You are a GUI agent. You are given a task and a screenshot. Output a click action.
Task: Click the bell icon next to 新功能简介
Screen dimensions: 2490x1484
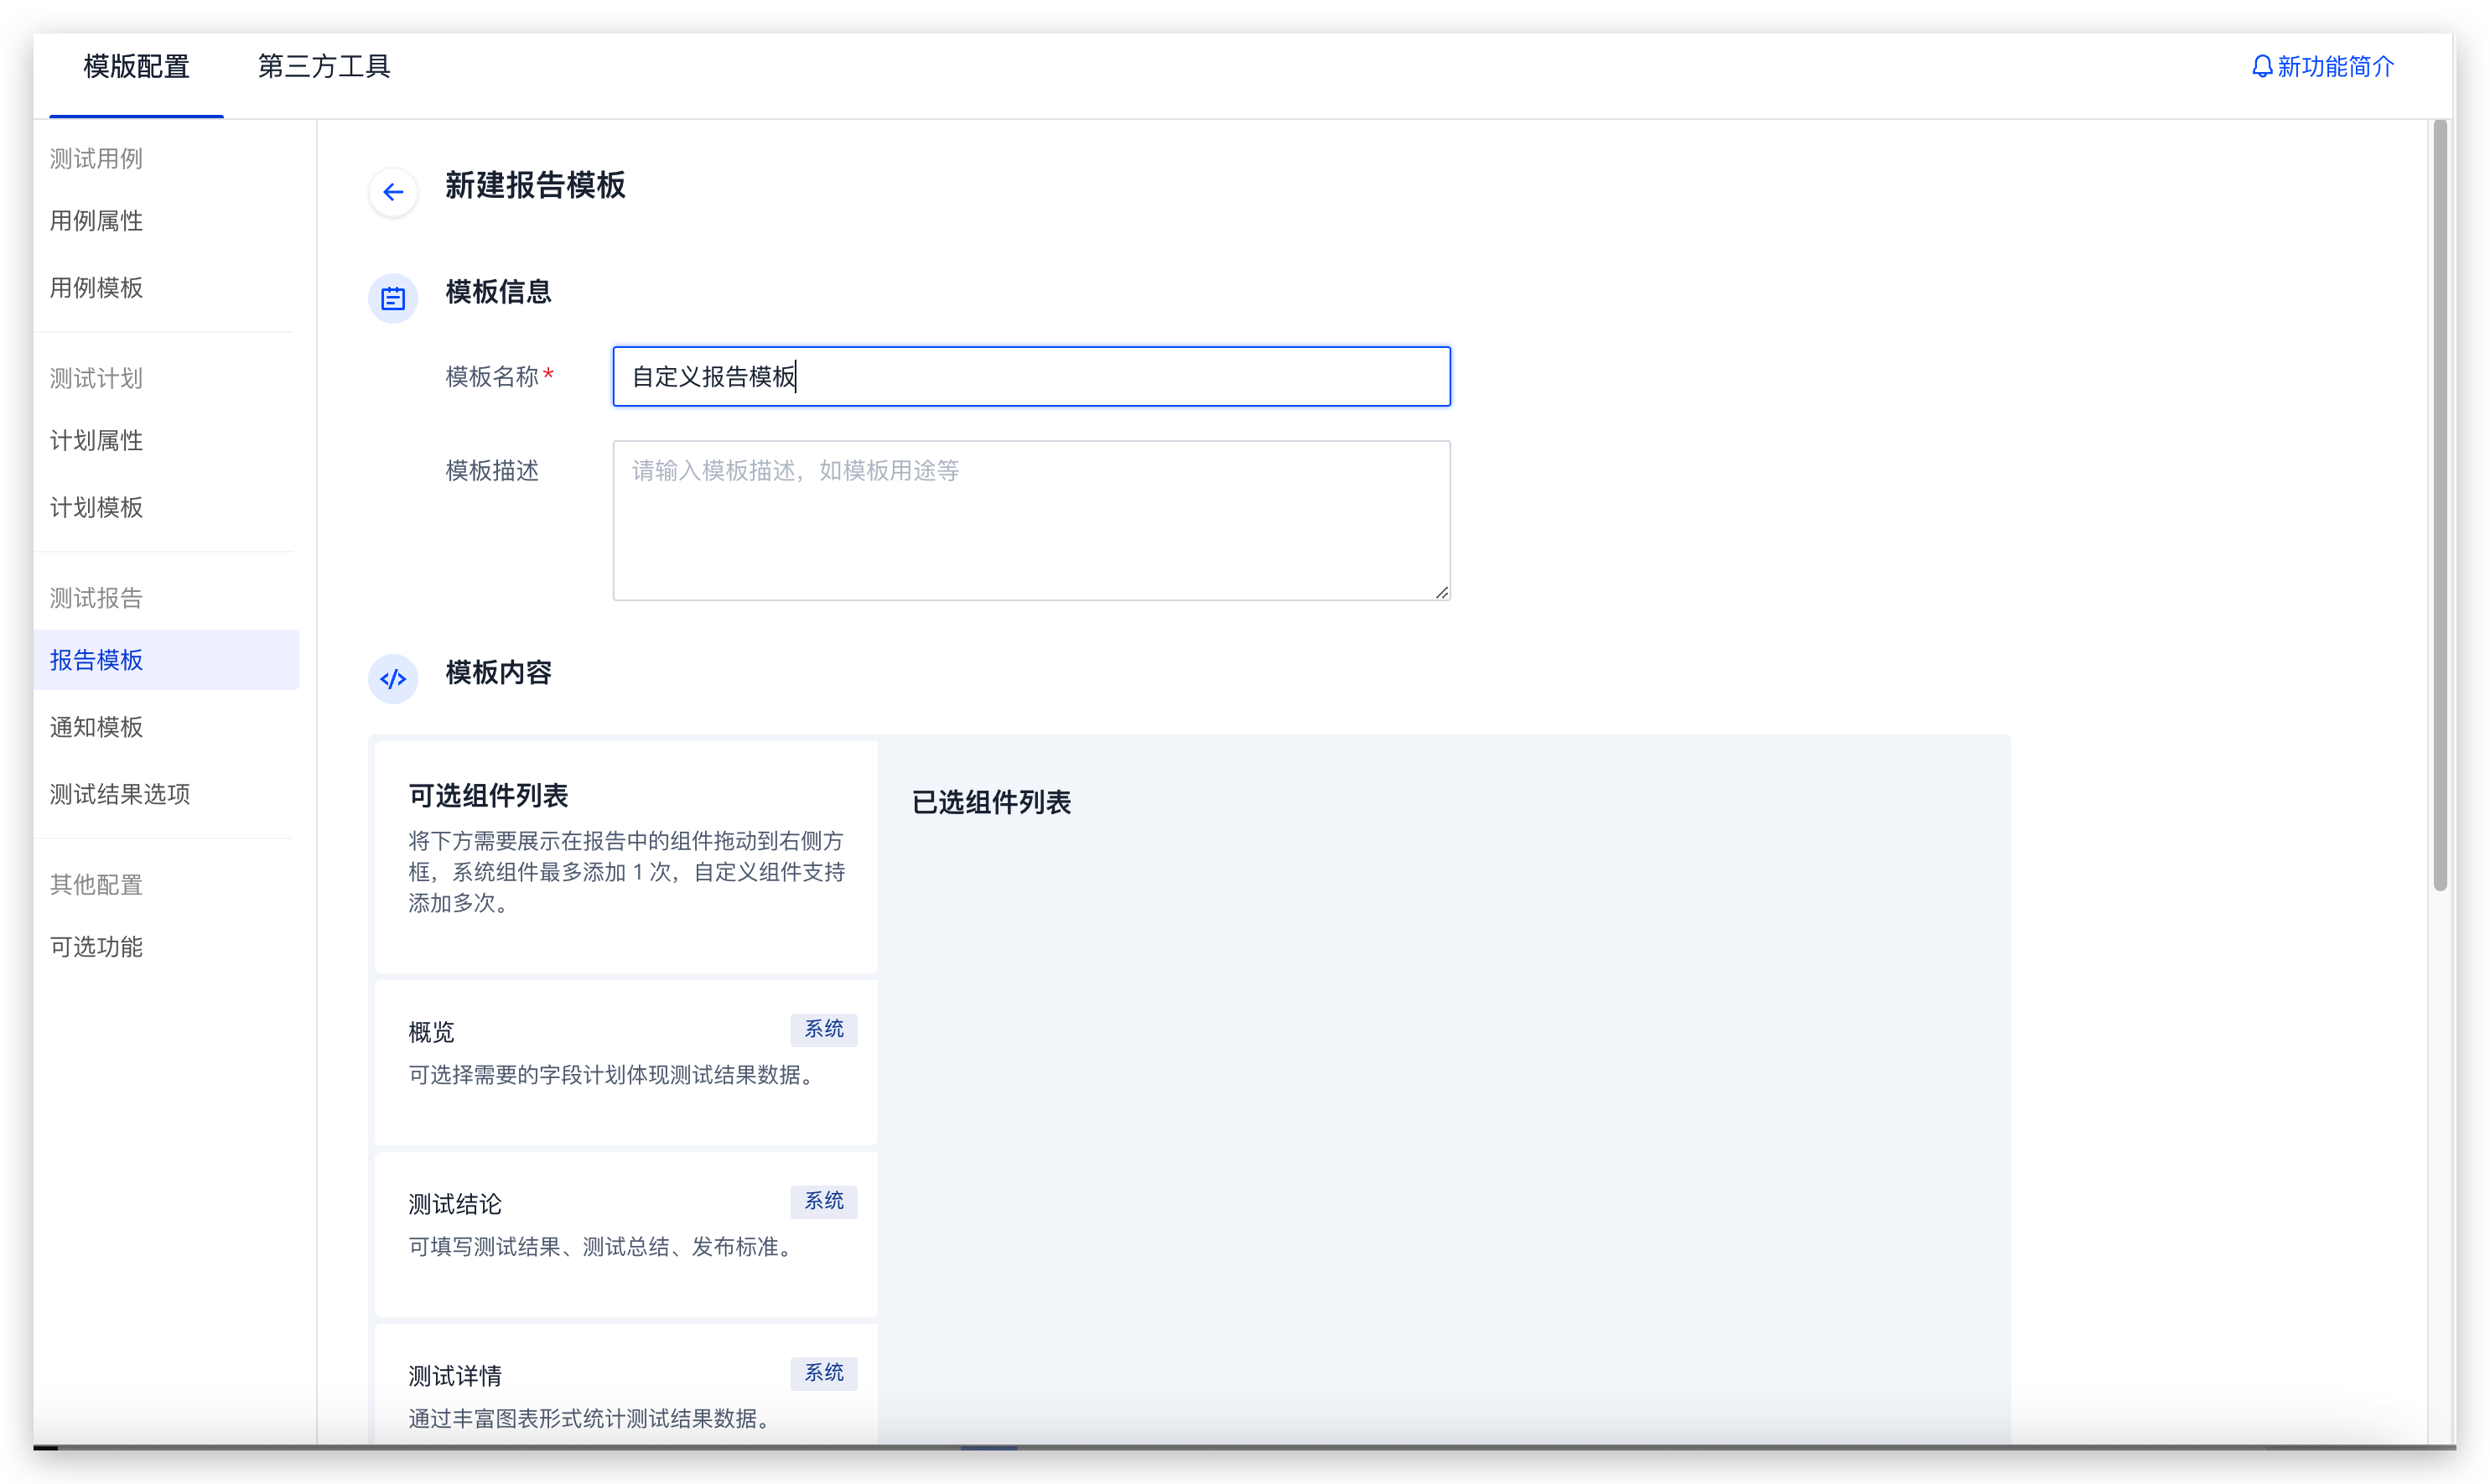coord(2261,67)
